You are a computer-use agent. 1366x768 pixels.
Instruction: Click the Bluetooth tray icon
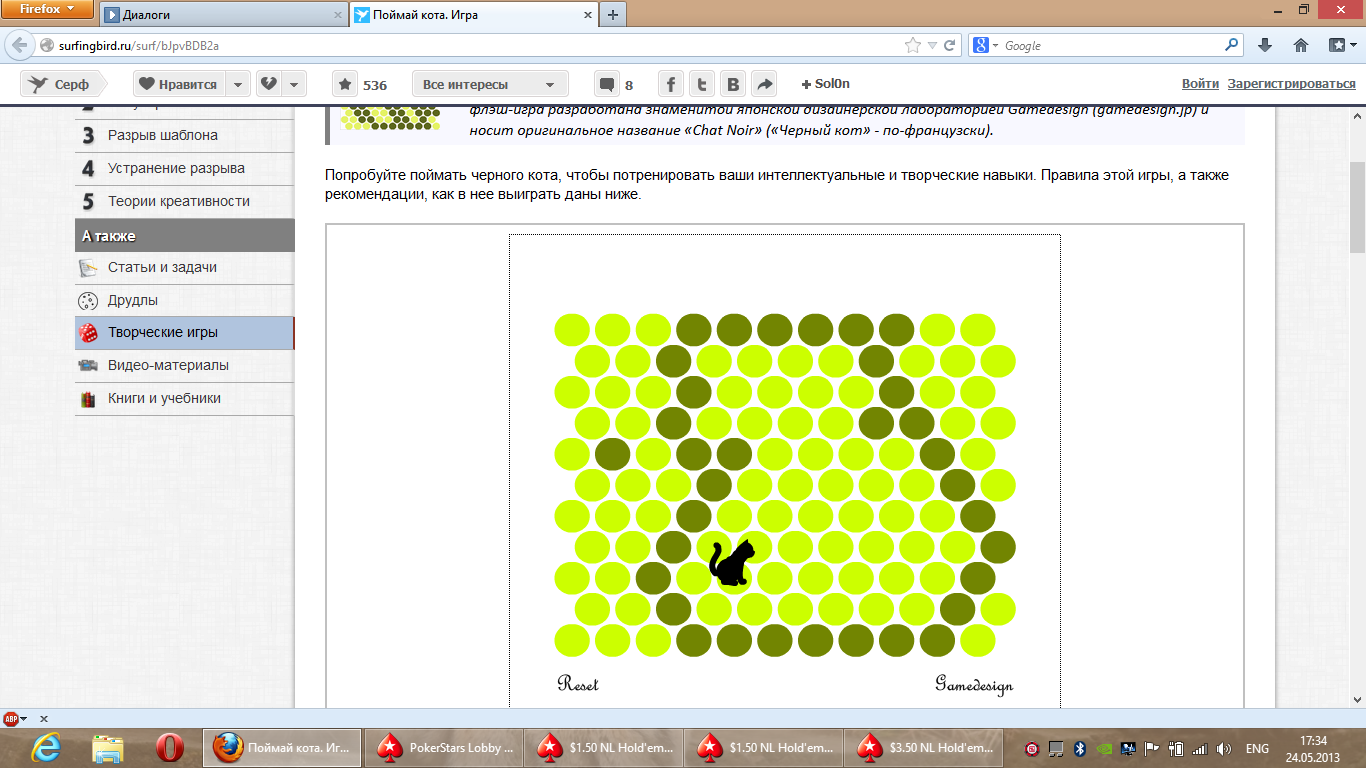tap(1080, 748)
